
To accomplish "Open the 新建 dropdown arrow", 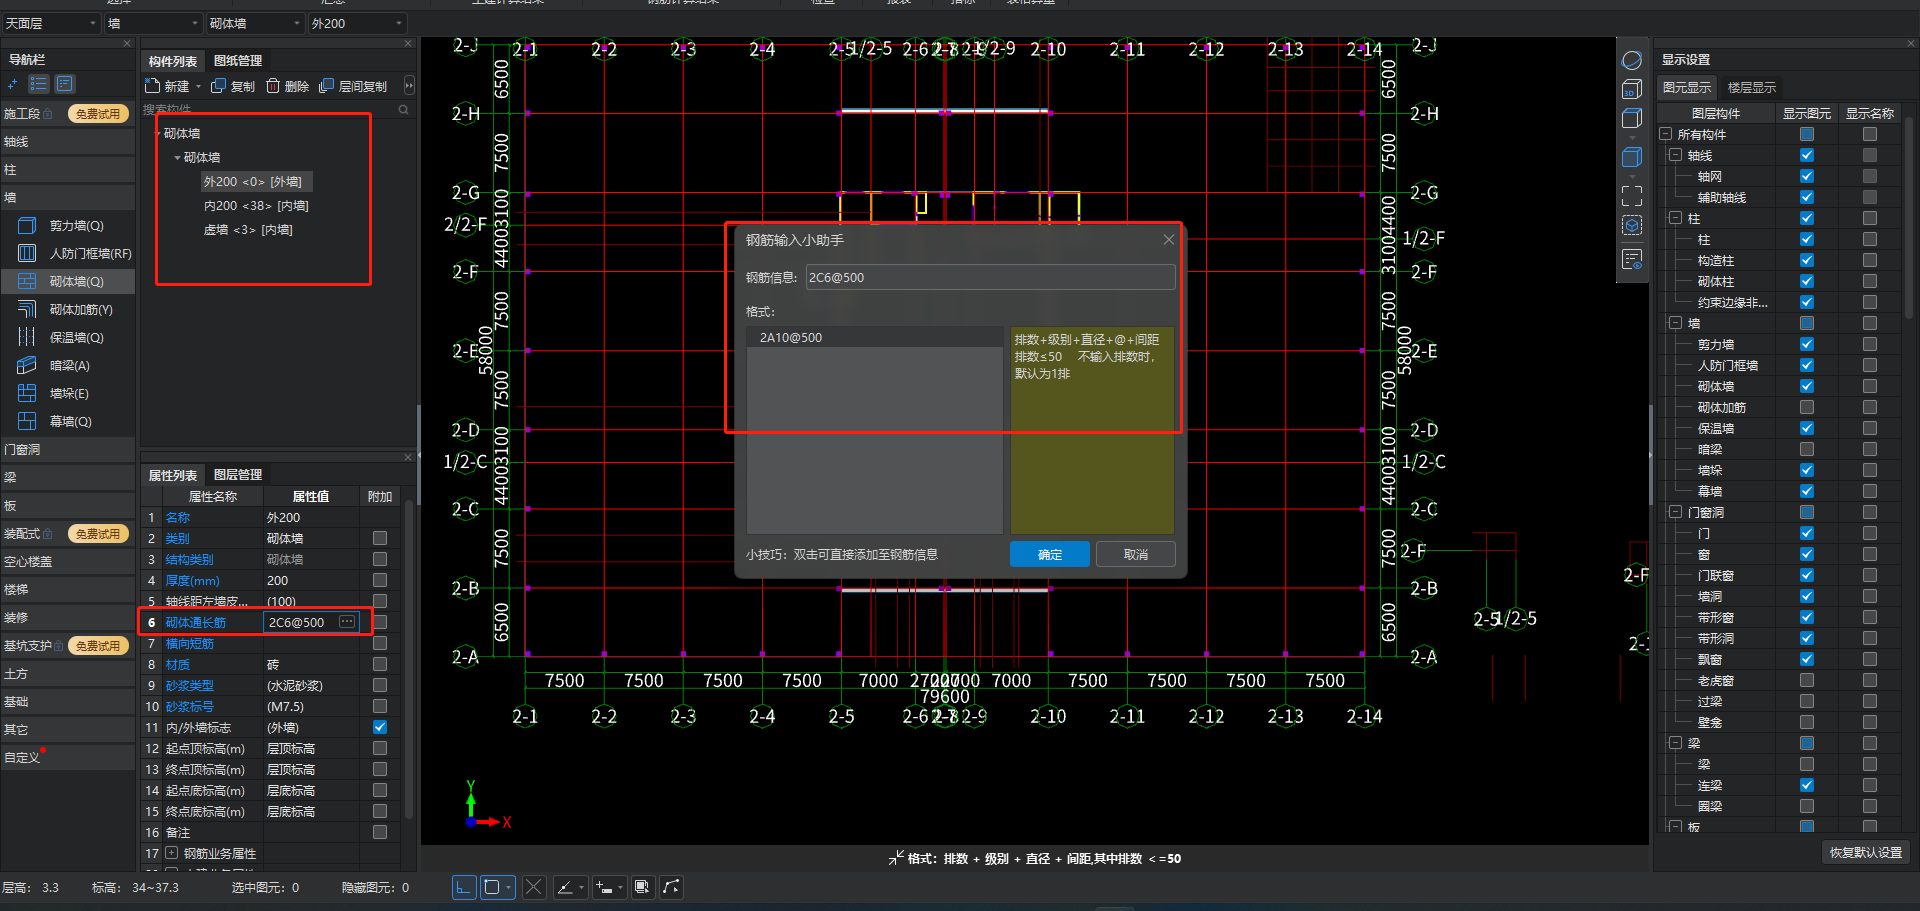I will coord(198,87).
